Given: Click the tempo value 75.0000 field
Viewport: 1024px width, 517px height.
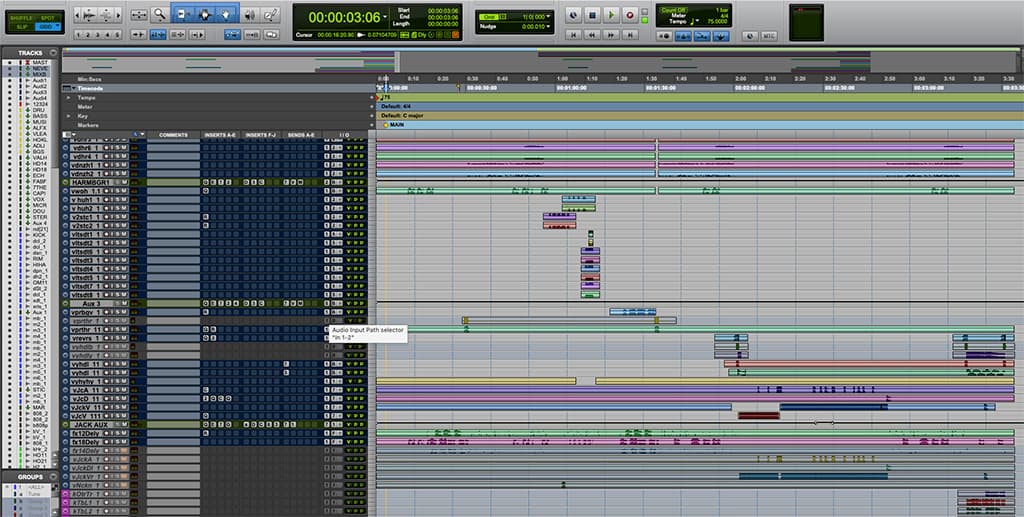Looking at the screenshot, I should click(717, 22).
